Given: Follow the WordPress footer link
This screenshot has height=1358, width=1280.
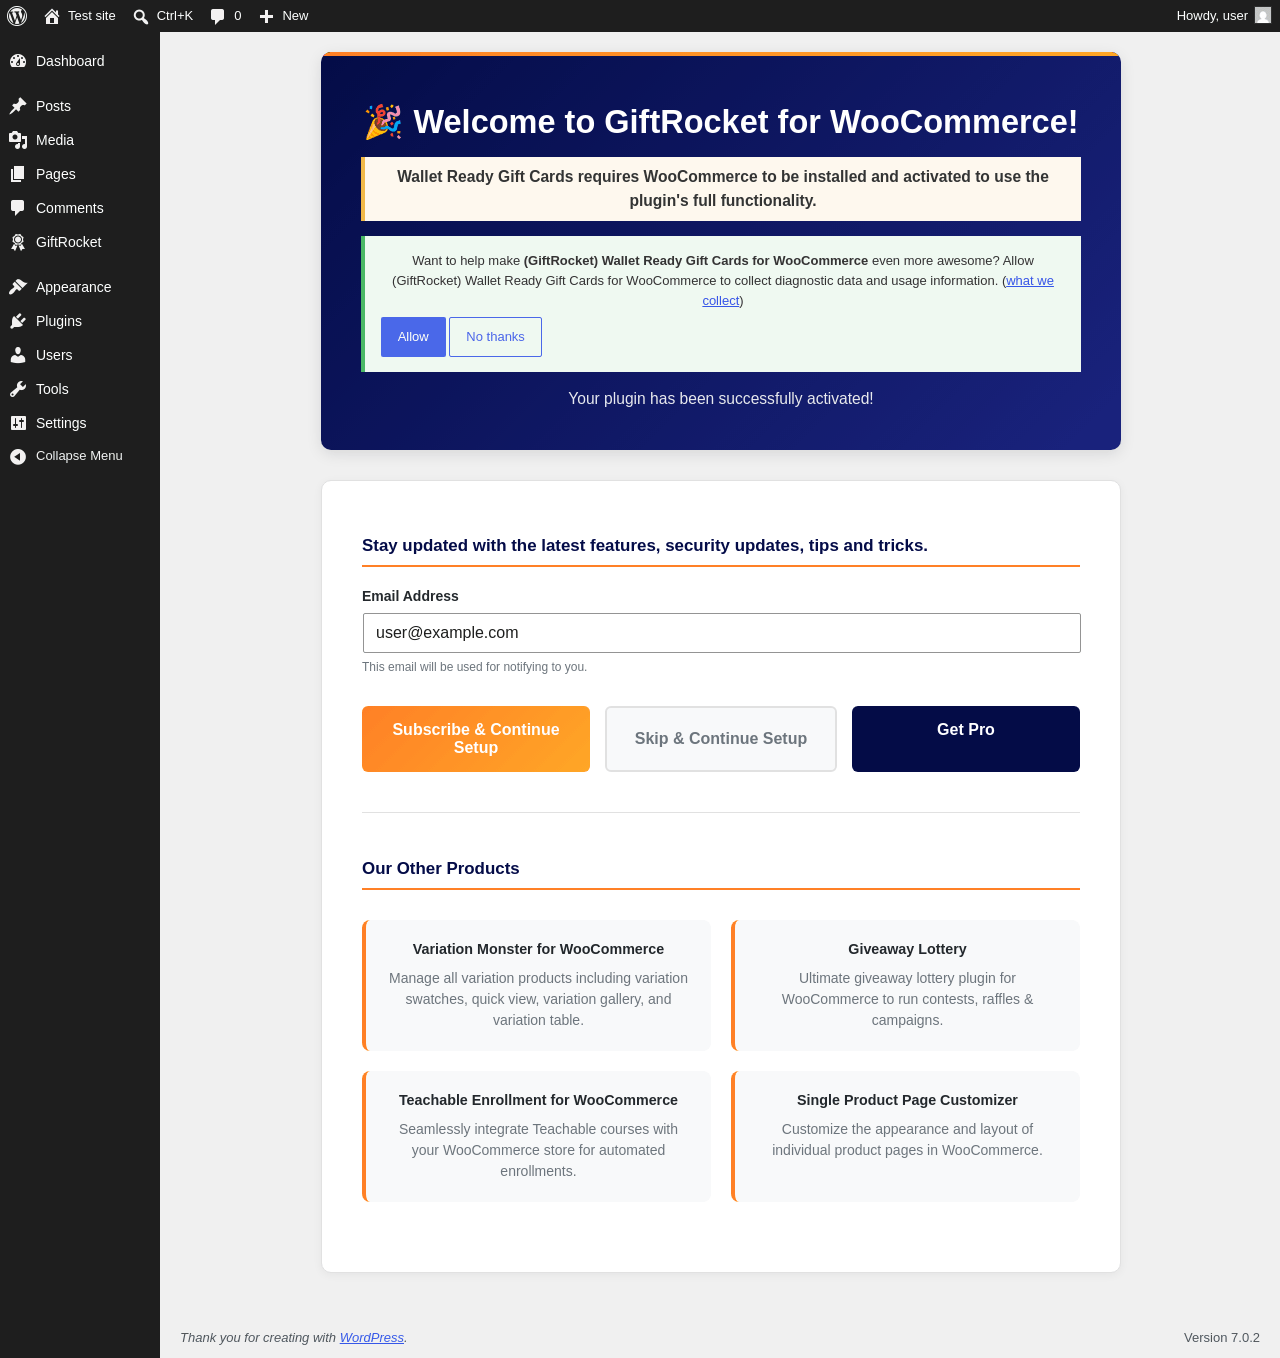Looking at the screenshot, I should point(372,1338).
